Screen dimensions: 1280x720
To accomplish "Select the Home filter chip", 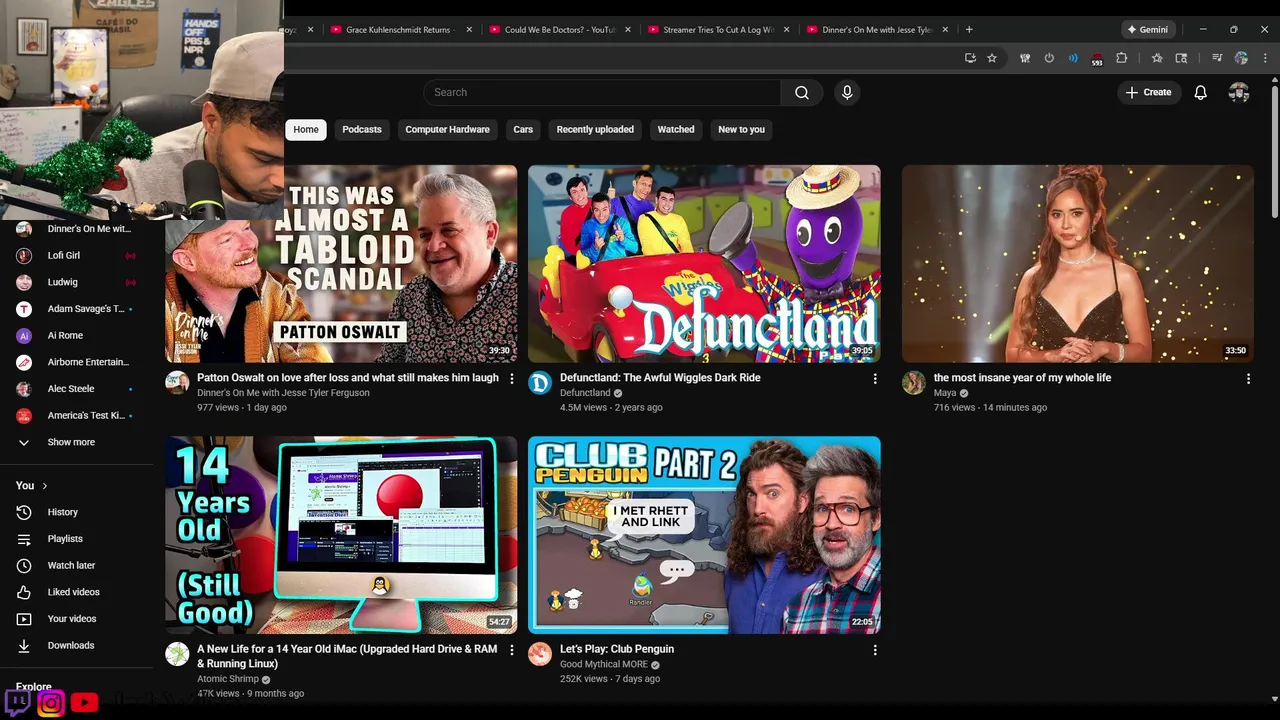I will click(x=306, y=129).
